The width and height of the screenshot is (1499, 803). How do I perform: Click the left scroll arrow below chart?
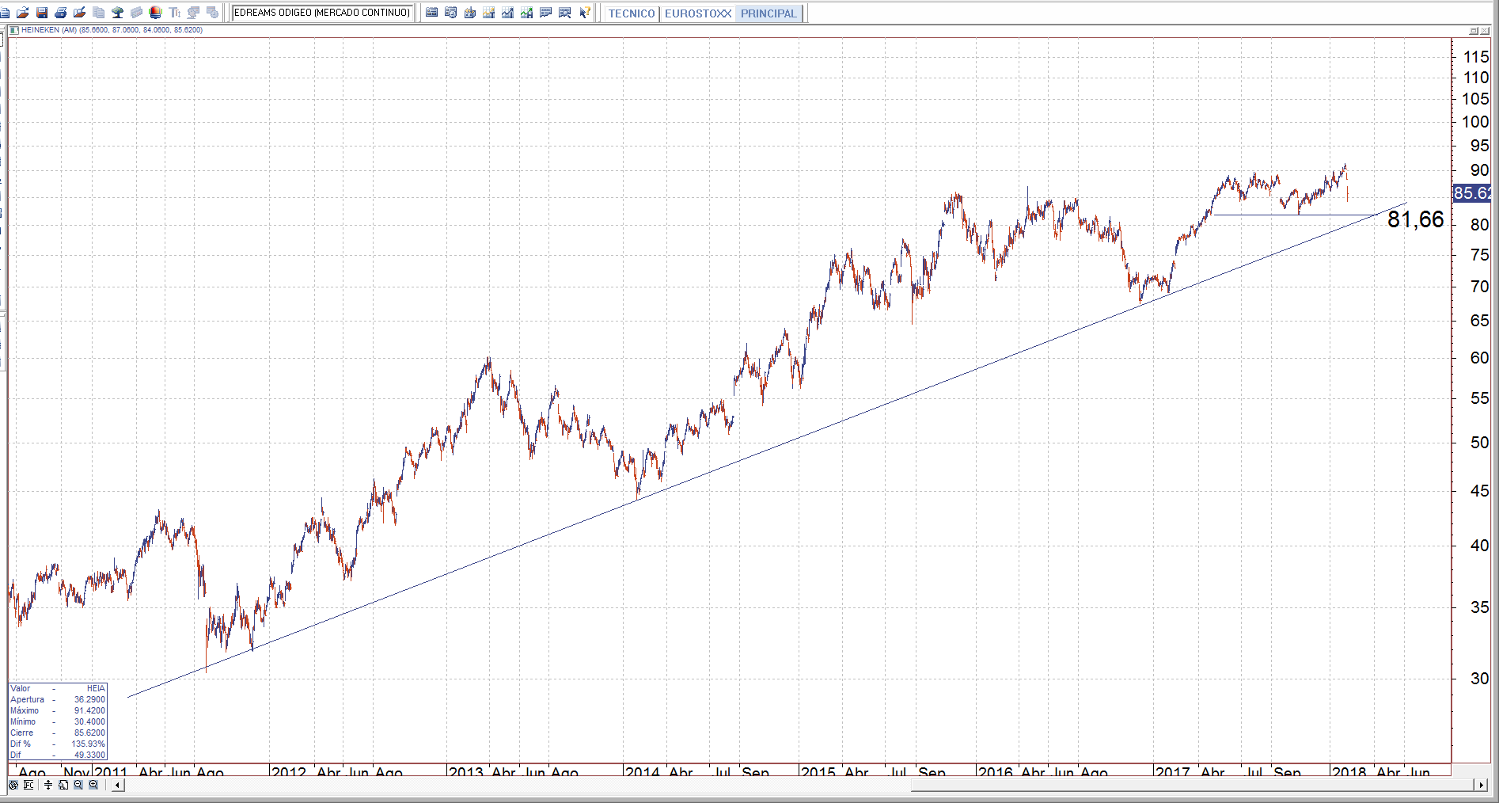click(118, 786)
